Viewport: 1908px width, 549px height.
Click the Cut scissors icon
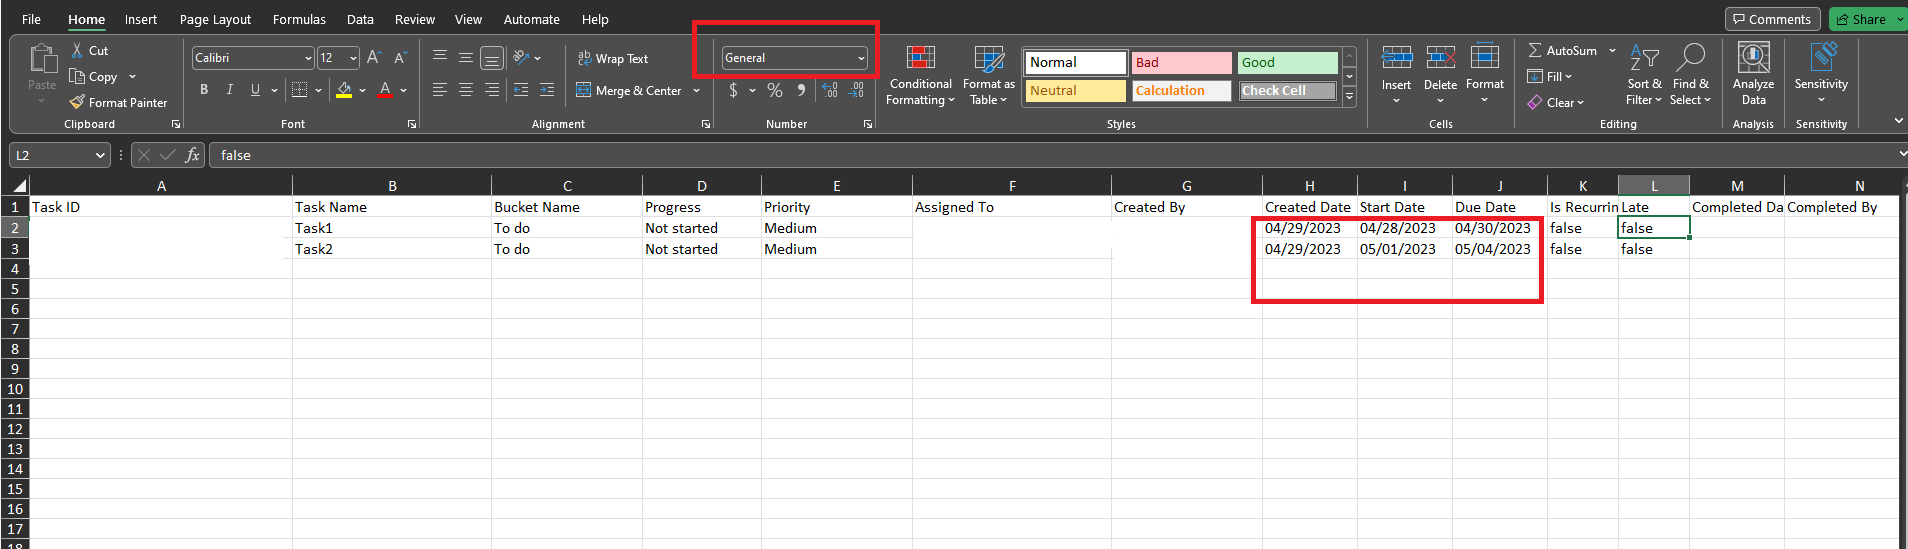77,50
